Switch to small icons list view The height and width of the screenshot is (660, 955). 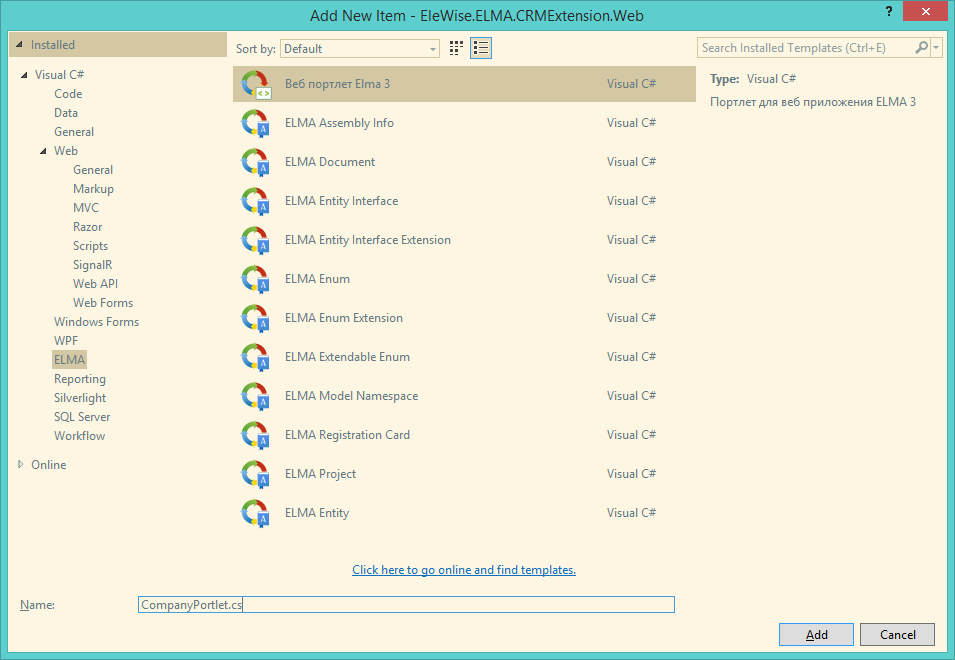(481, 48)
